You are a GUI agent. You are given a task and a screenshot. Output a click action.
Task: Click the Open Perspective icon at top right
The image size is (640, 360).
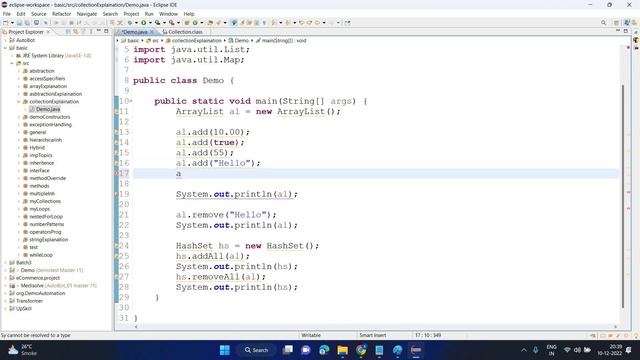(617, 23)
